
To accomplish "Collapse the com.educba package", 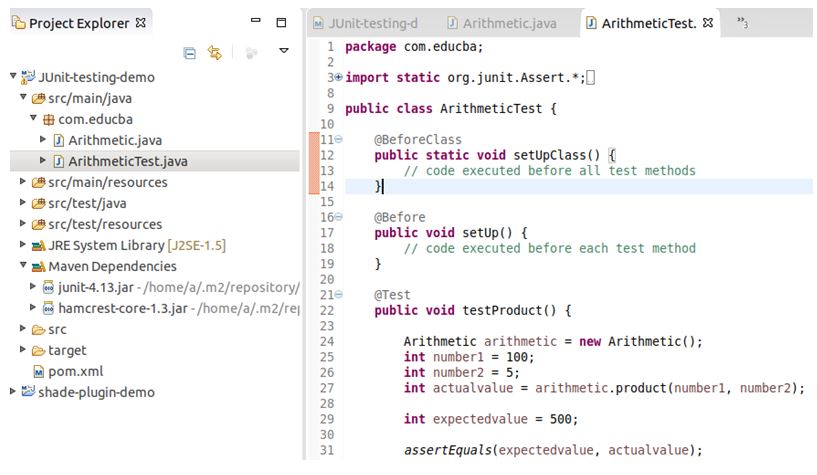I will [x=33, y=118].
